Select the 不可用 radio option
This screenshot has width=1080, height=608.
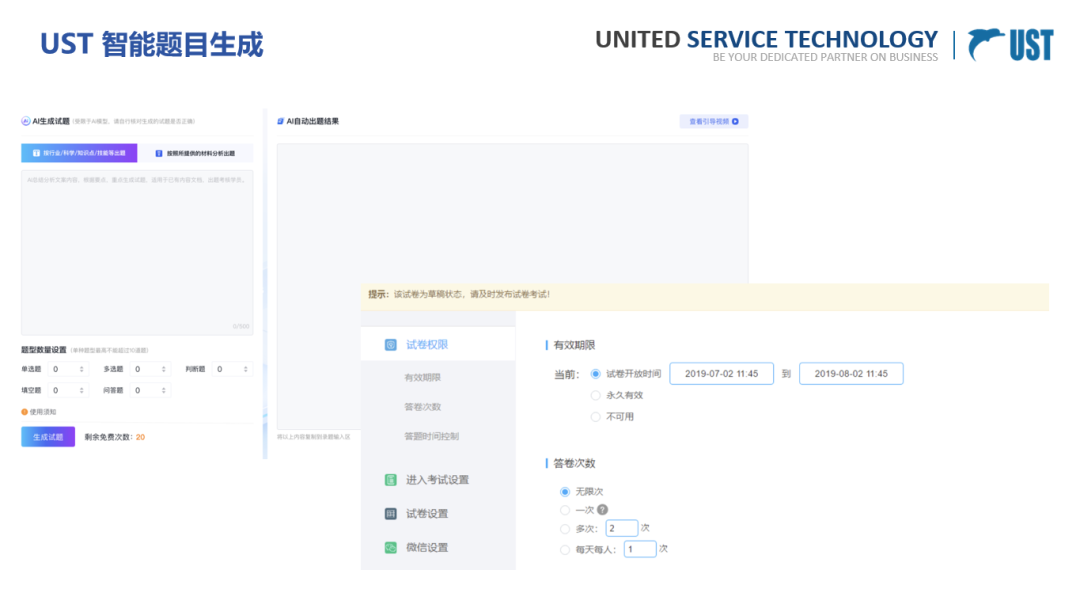(596, 417)
